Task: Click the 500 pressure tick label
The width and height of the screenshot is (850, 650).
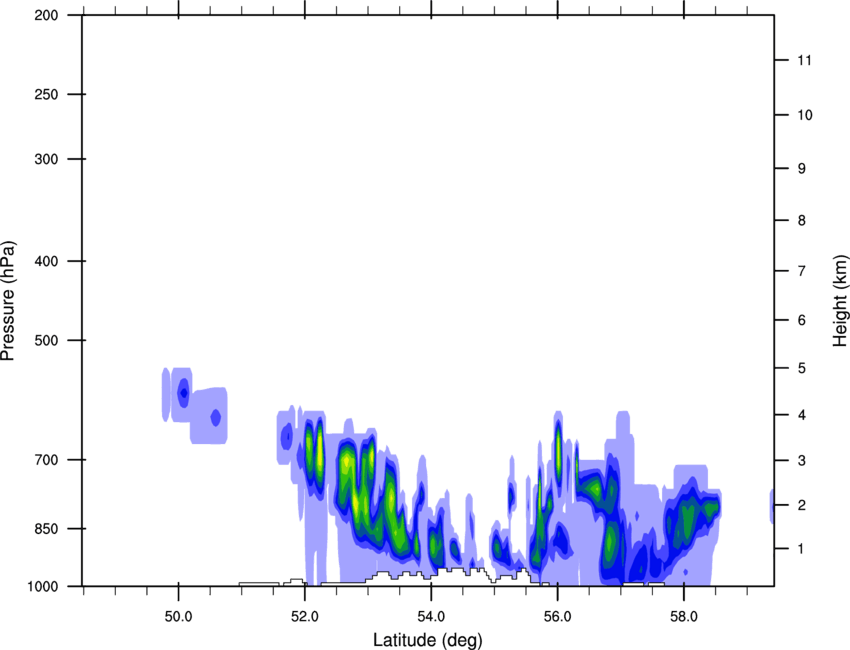Action: [x=44, y=340]
